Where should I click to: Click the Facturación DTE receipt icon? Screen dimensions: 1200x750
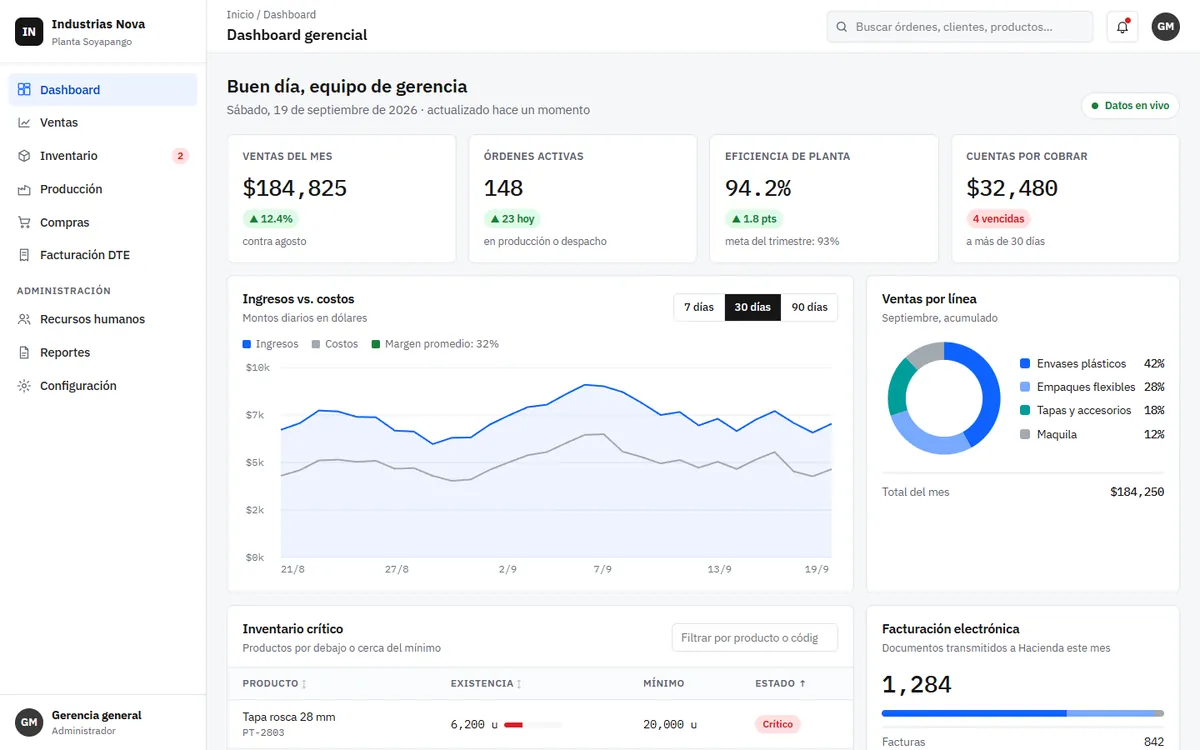tap(24, 255)
